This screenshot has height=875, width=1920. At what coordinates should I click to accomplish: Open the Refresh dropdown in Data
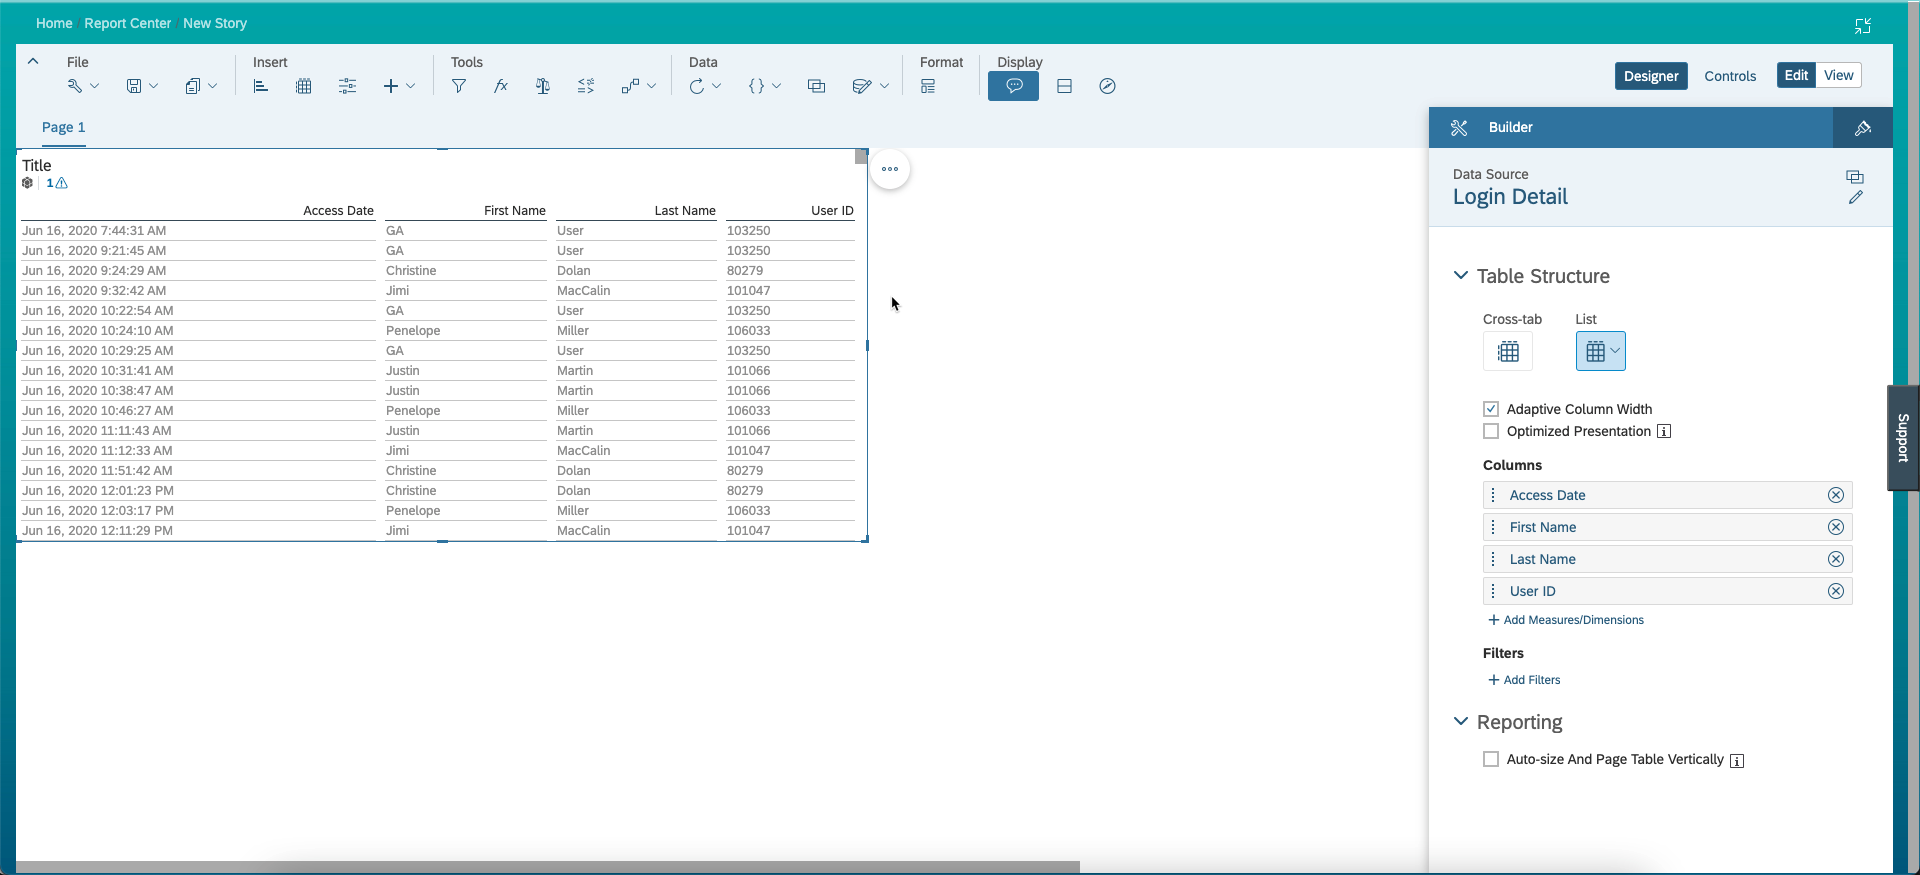(705, 86)
